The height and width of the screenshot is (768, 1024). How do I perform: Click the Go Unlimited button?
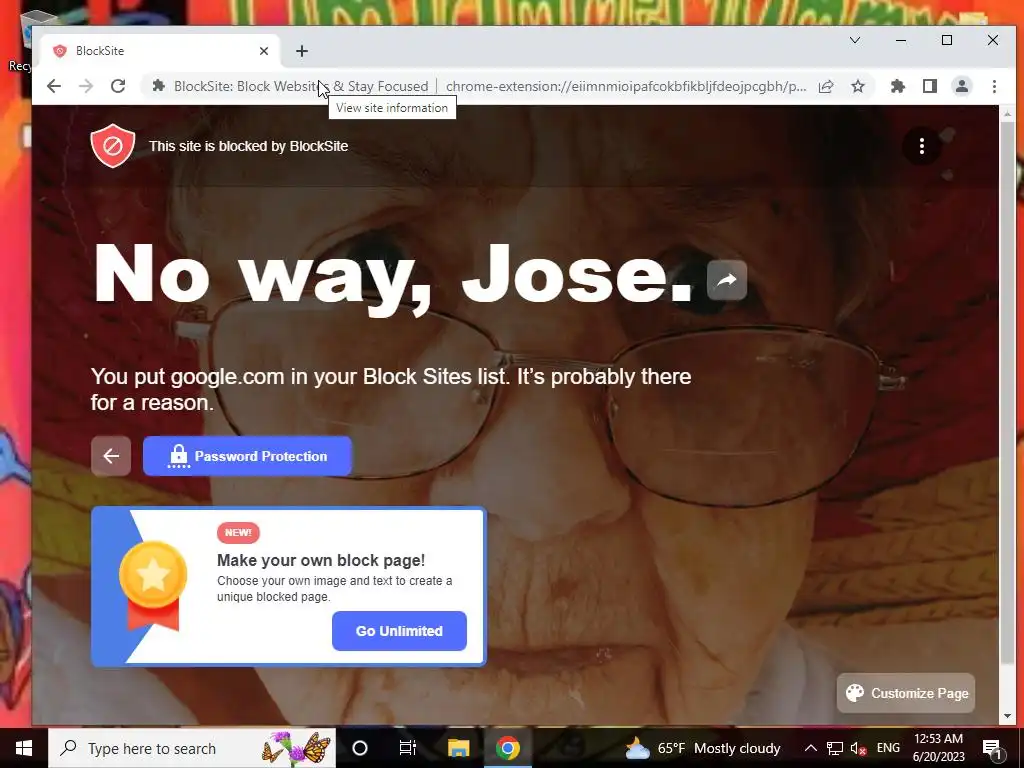click(399, 631)
